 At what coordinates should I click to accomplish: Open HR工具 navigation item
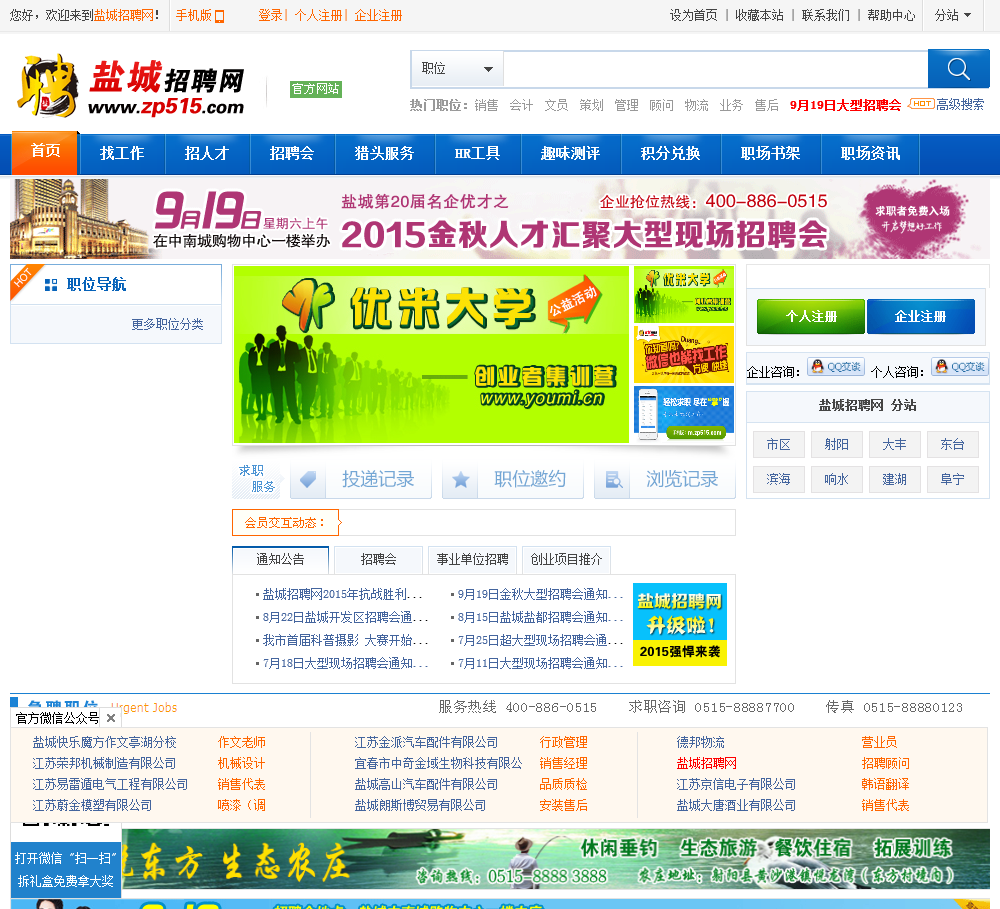pos(478,153)
